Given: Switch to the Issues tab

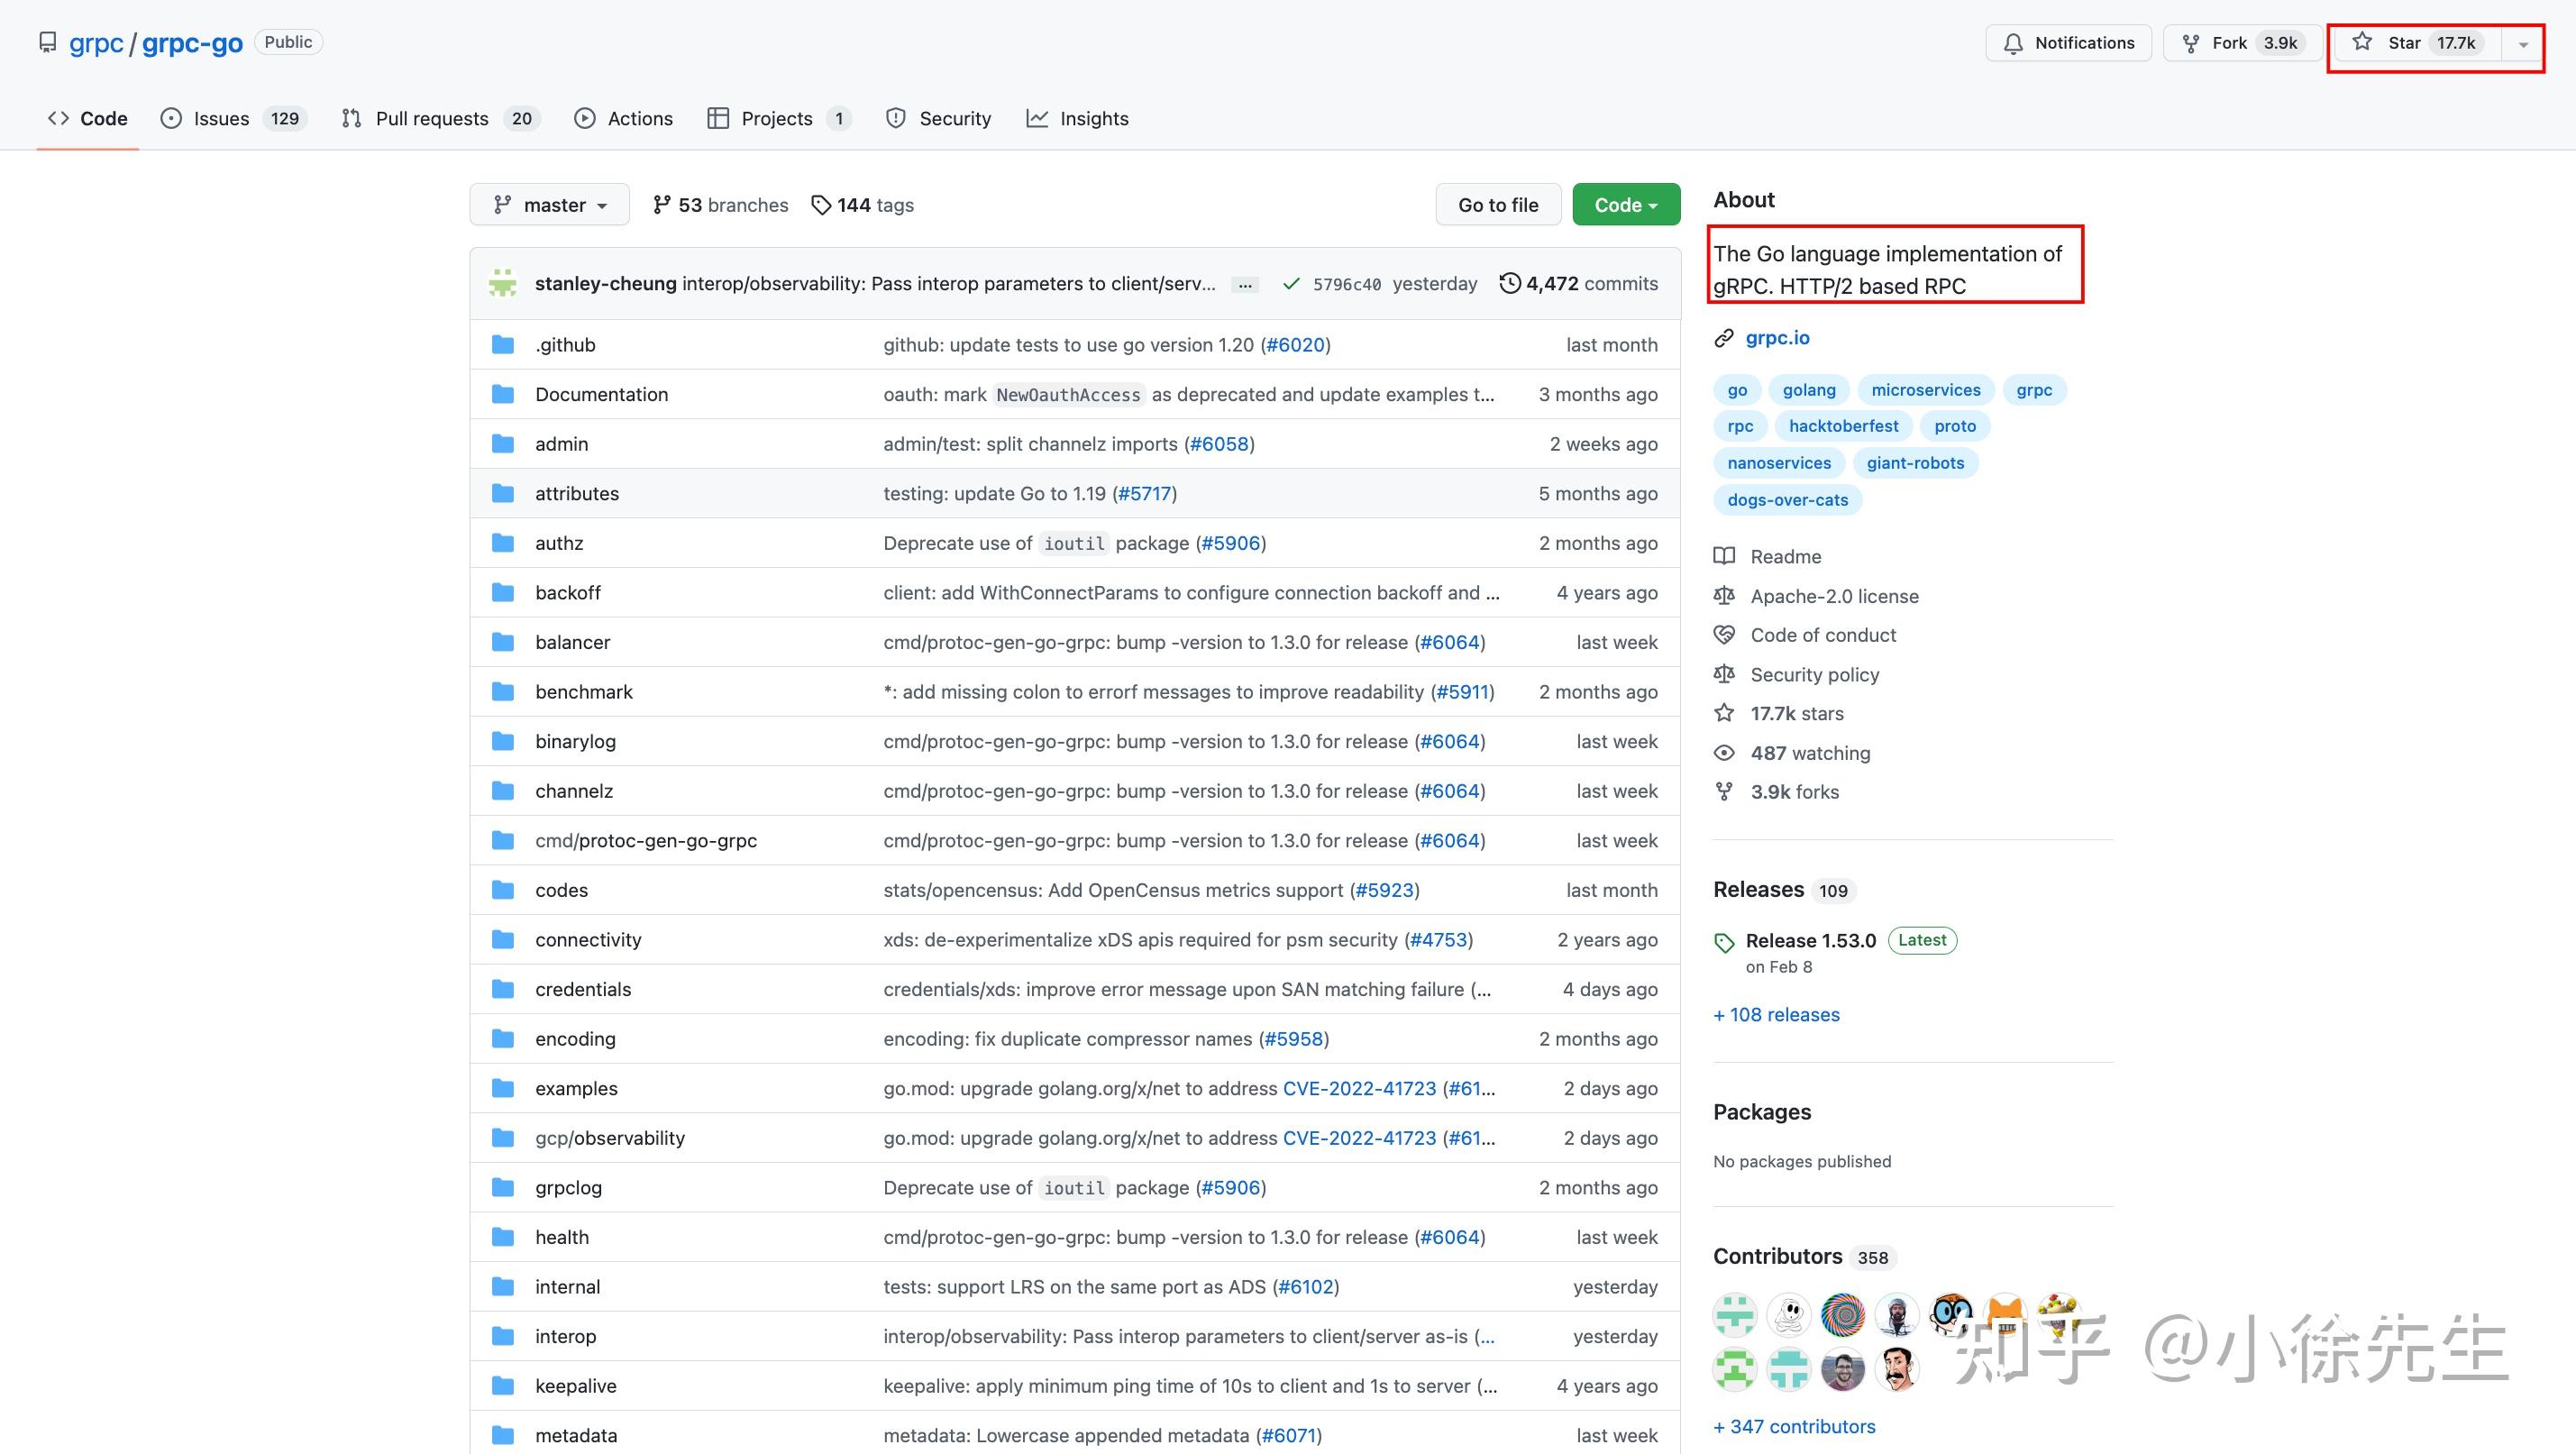Looking at the screenshot, I should (221, 118).
